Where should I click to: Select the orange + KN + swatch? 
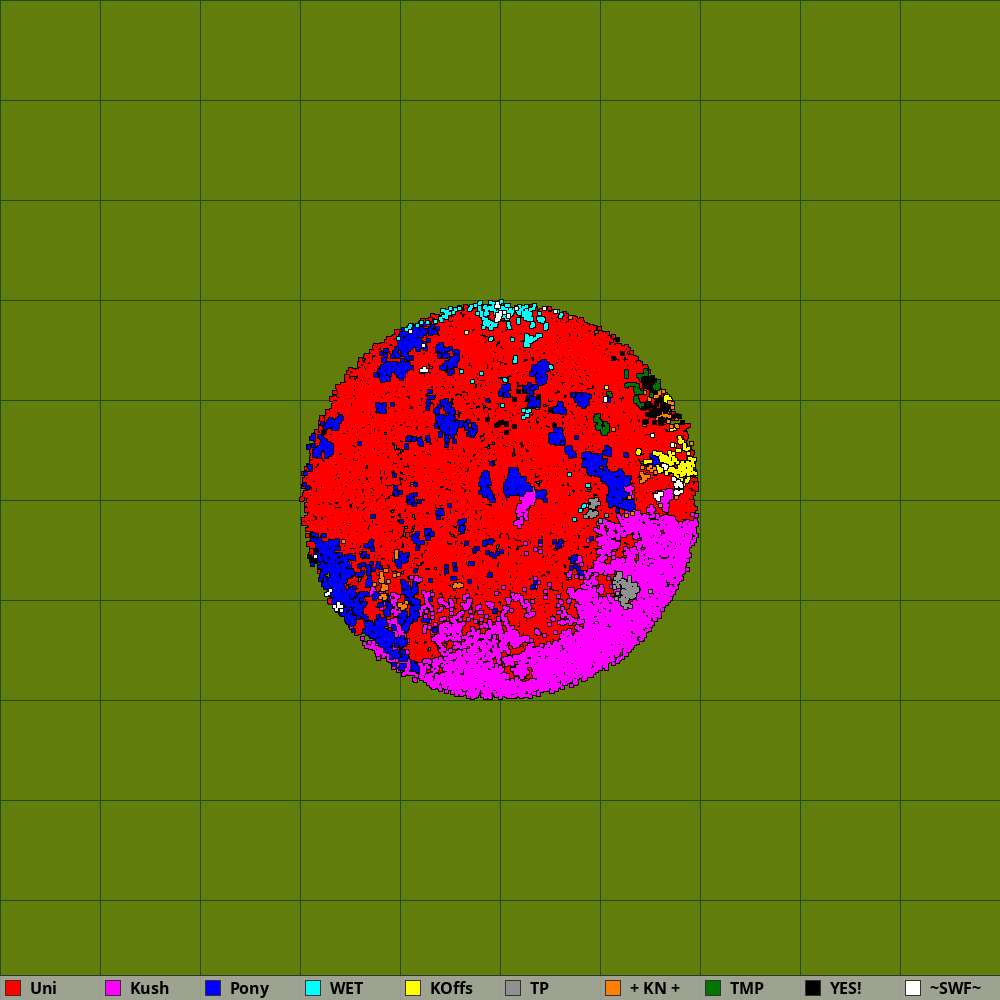pos(613,988)
